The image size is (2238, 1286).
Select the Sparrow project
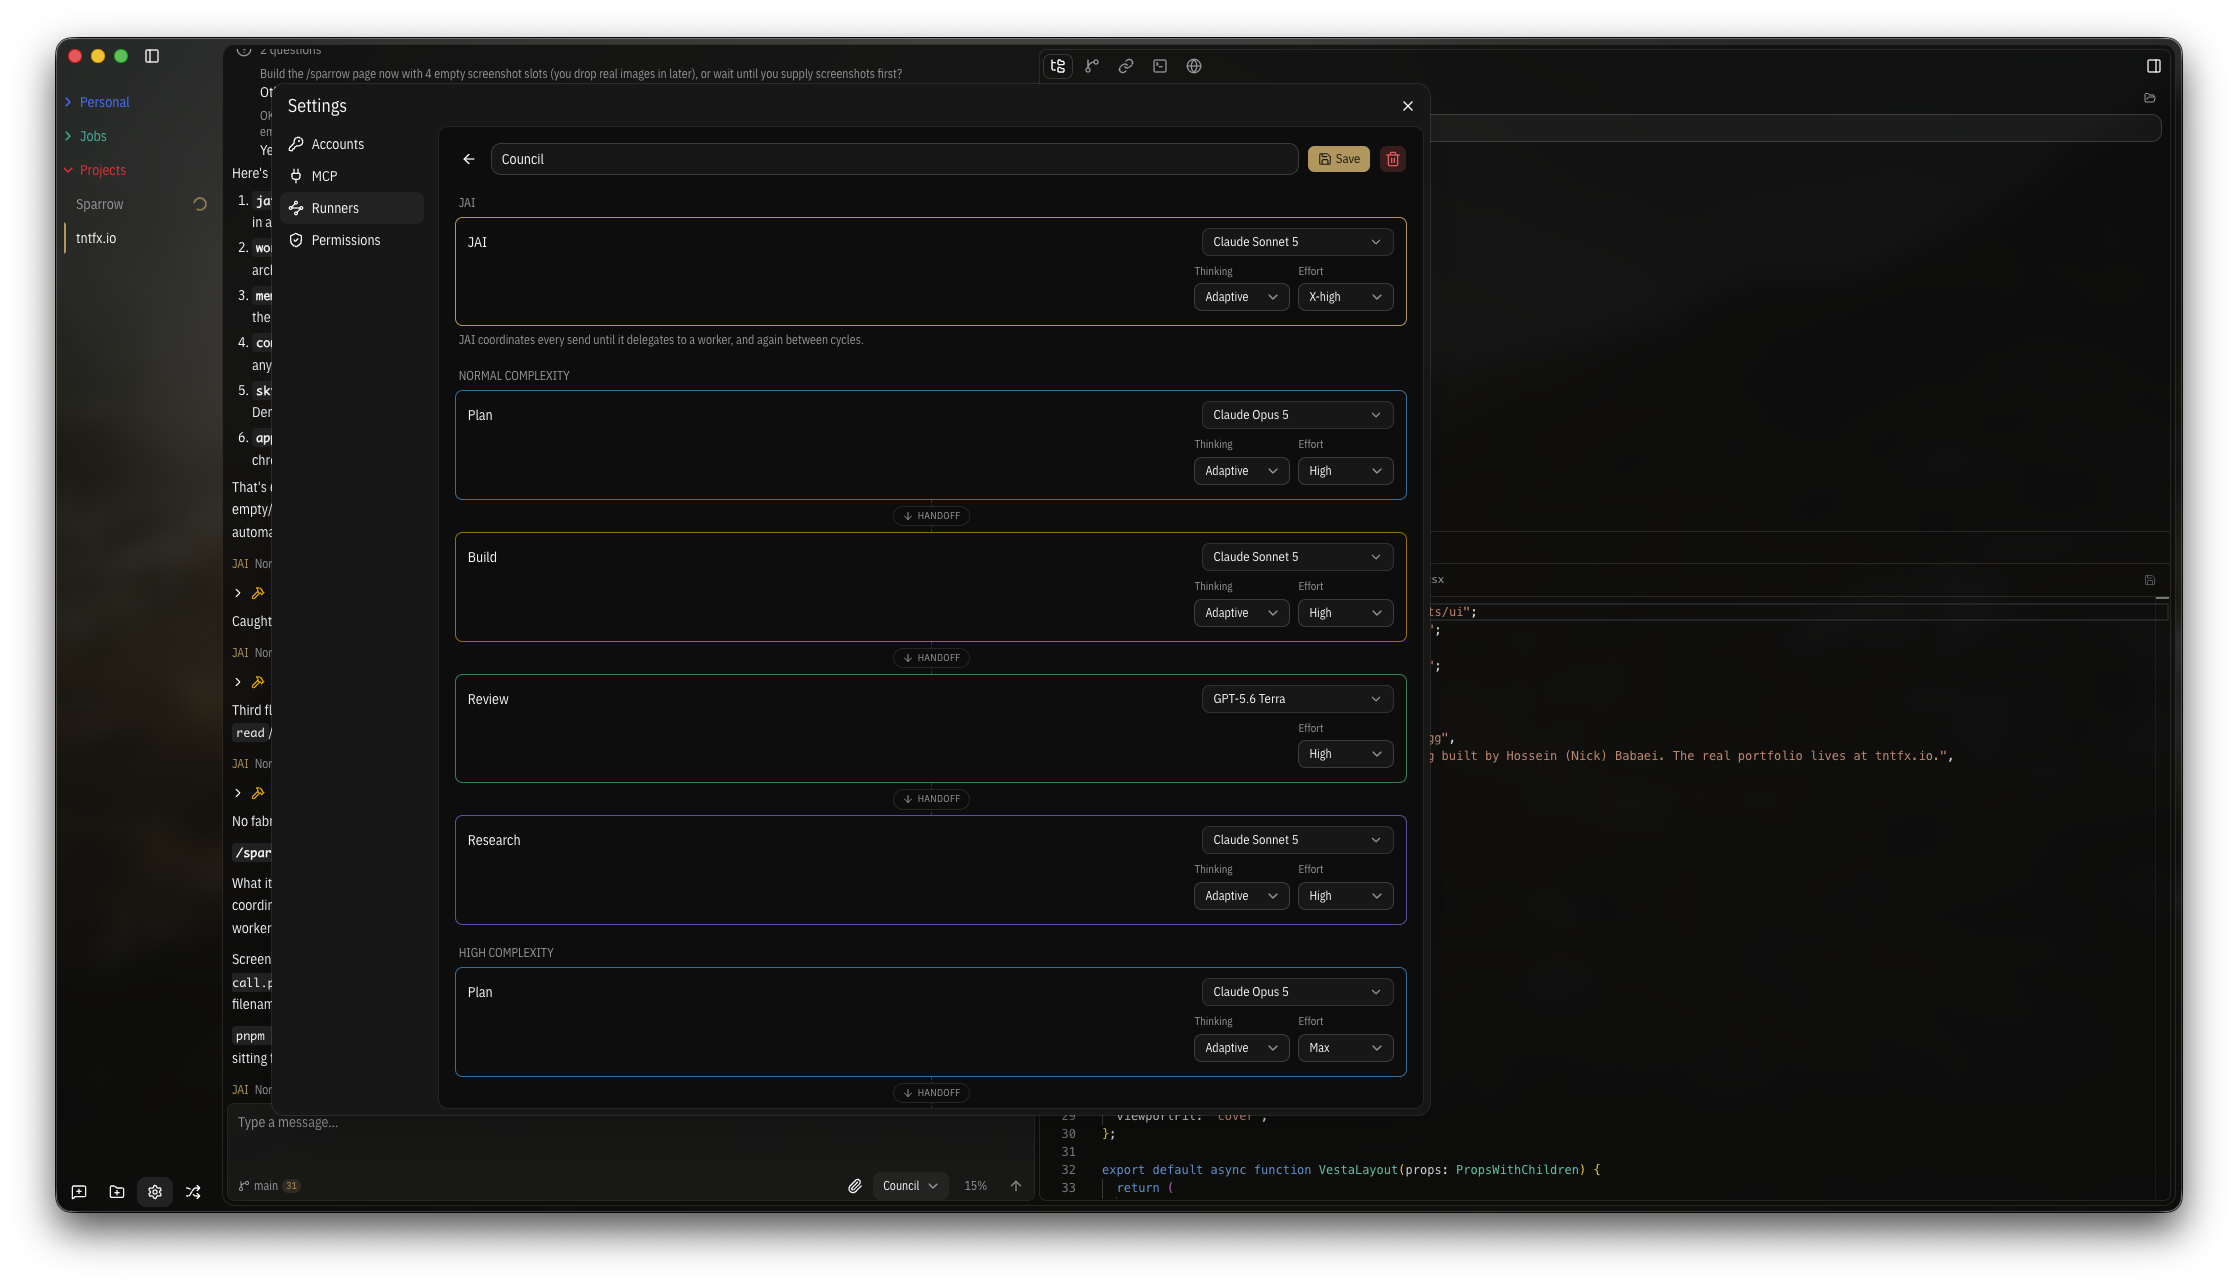tap(100, 204)
